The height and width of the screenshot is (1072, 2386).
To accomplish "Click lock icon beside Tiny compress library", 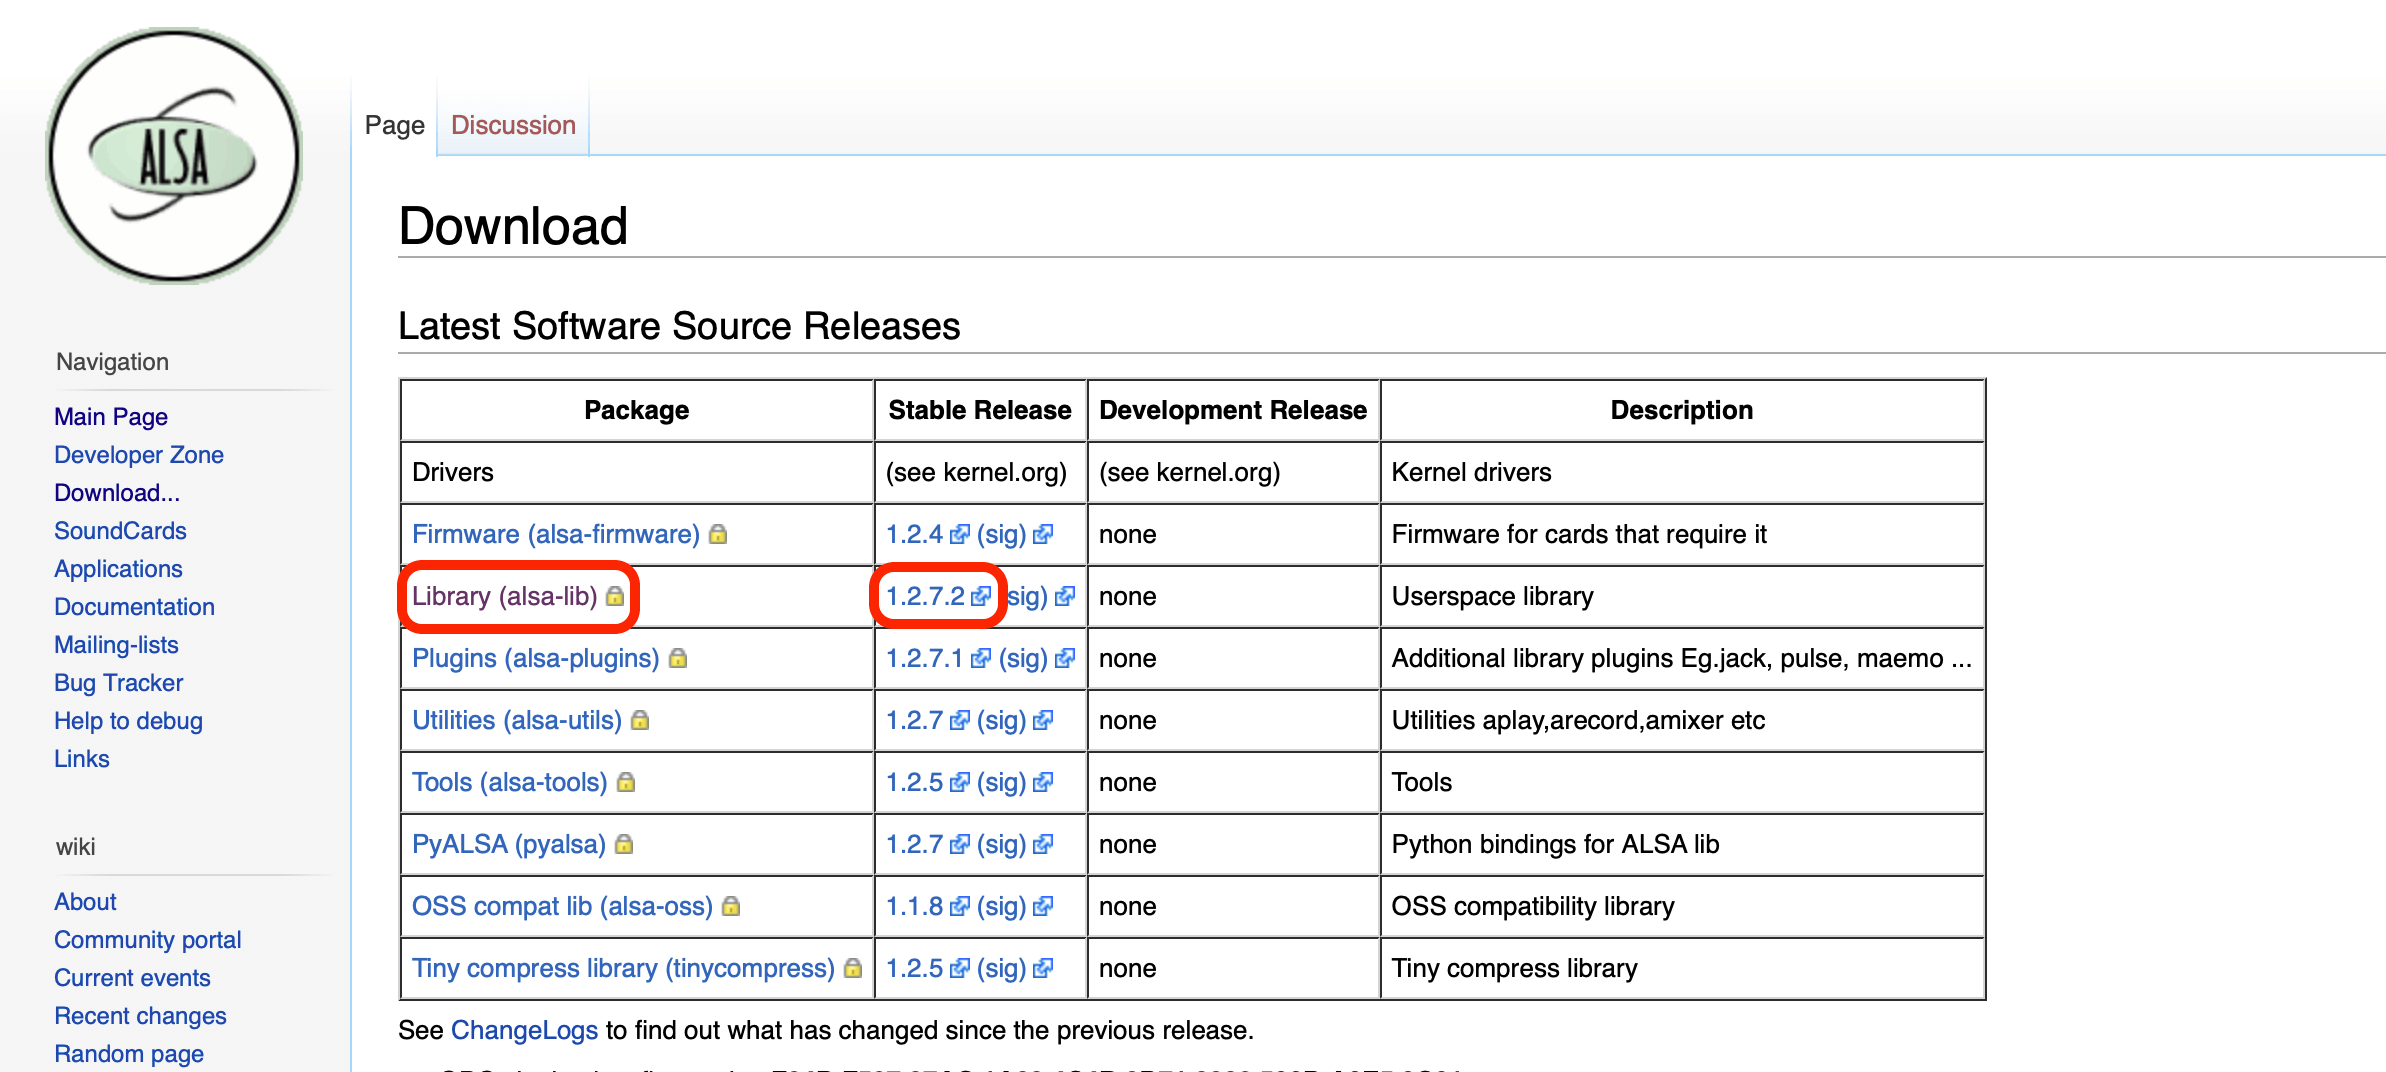I will 853,969.
